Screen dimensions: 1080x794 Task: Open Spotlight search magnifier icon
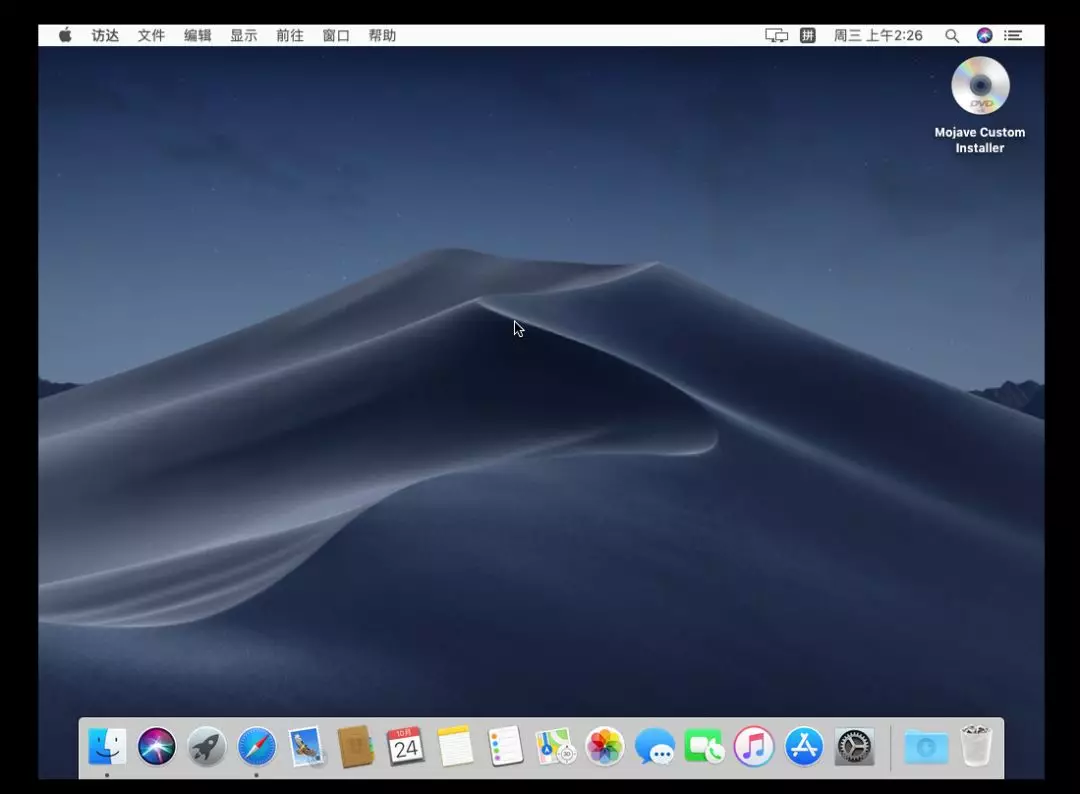pyautogui.click(x=952, y=36)
